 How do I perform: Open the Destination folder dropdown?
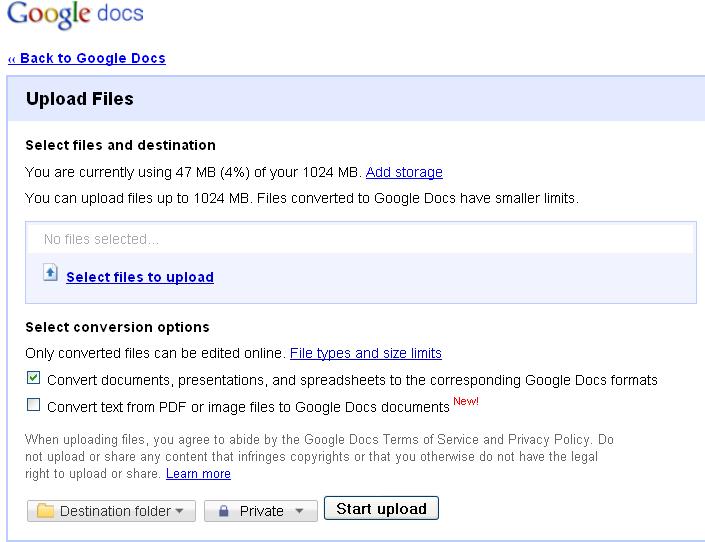click(x=111, y=511)
